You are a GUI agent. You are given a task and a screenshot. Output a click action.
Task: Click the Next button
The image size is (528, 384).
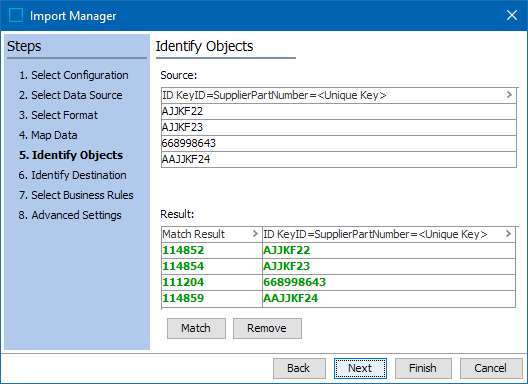coord(360,368)
